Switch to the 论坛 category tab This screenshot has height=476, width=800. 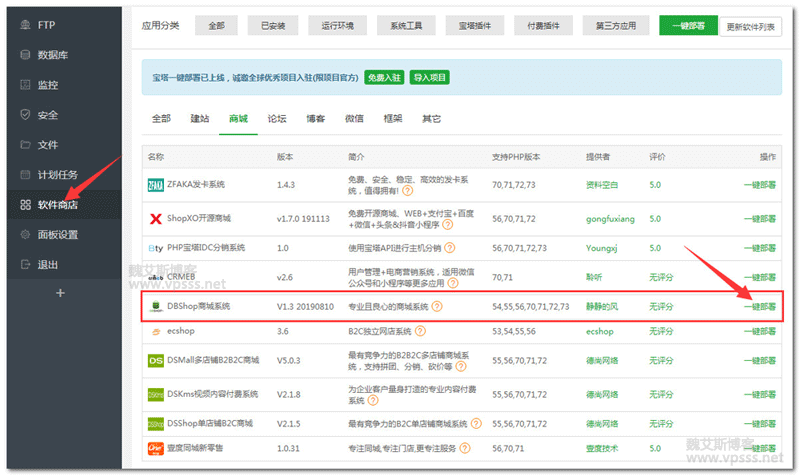(x=277, y=118)
